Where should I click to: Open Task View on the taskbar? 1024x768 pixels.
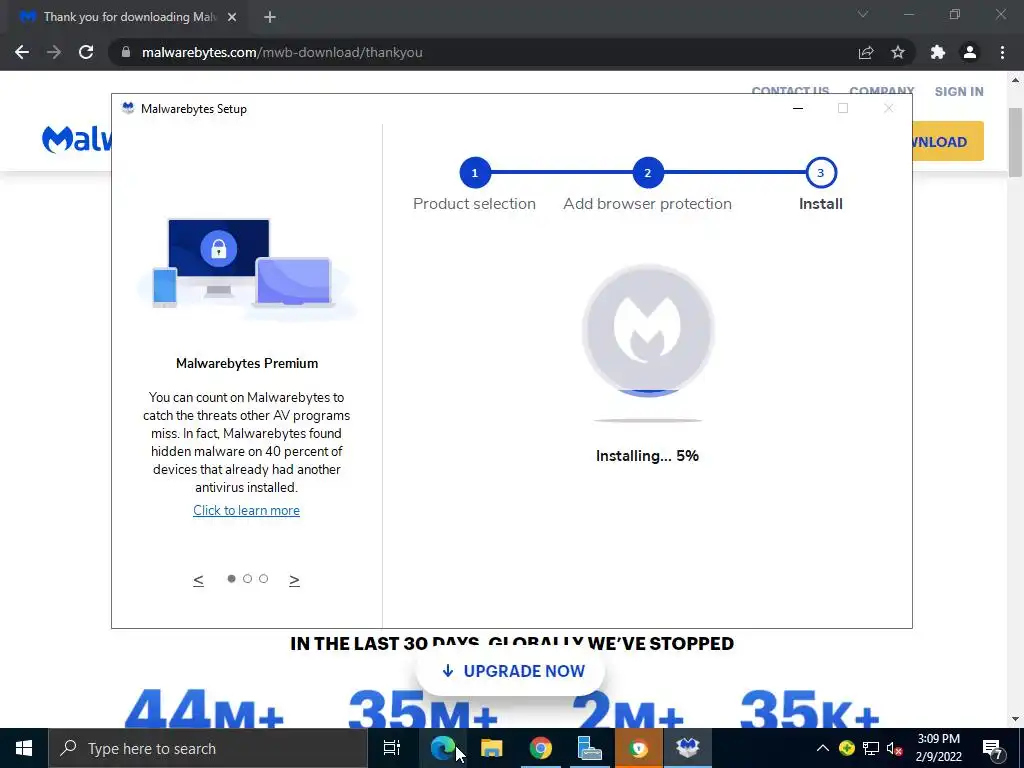pos(392,748)
